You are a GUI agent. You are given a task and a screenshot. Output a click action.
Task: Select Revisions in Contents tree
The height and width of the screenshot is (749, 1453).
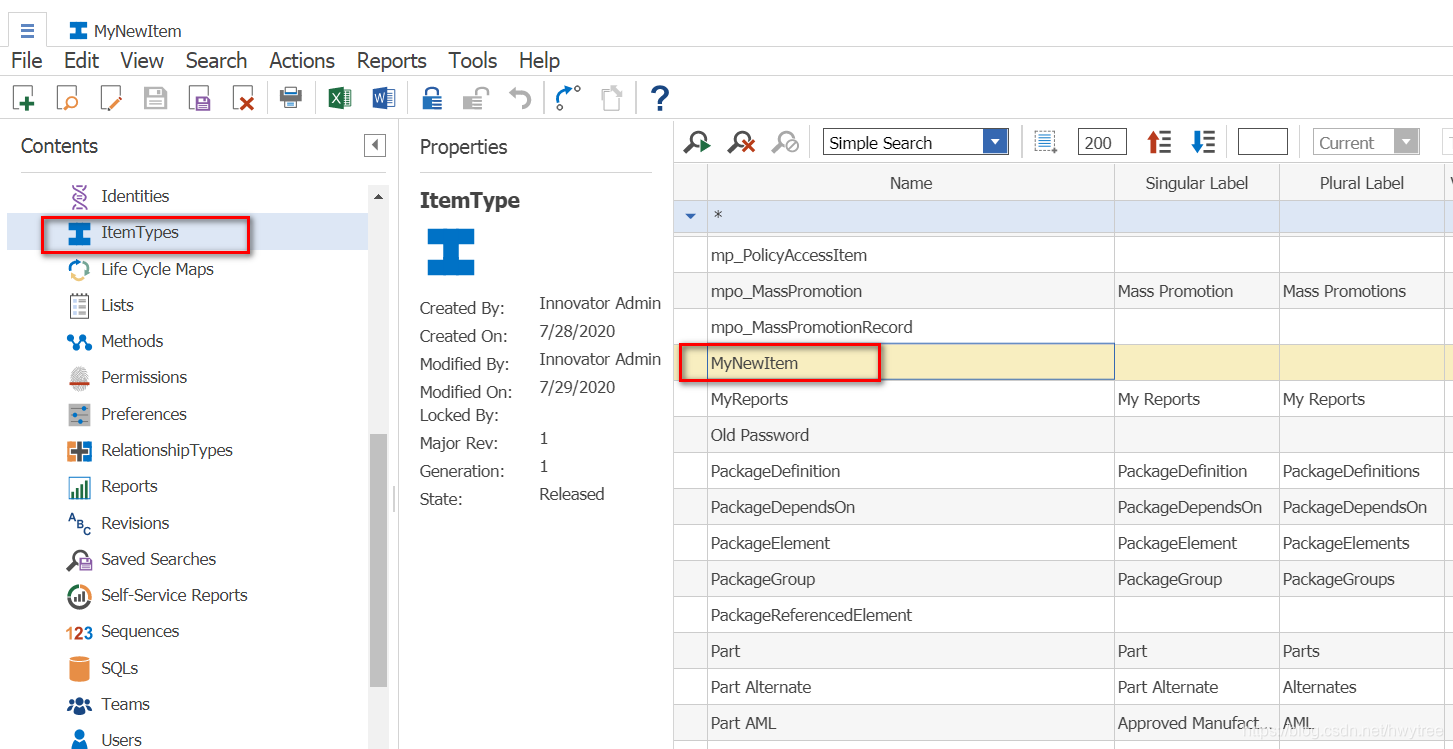[135, 523]
